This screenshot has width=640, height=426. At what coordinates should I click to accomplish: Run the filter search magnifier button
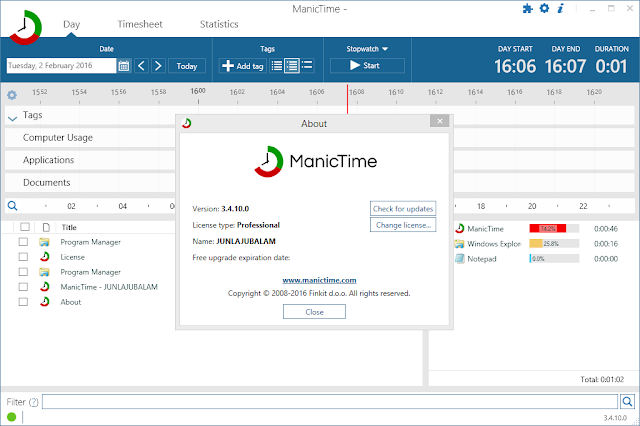click(x=628, y=402)
